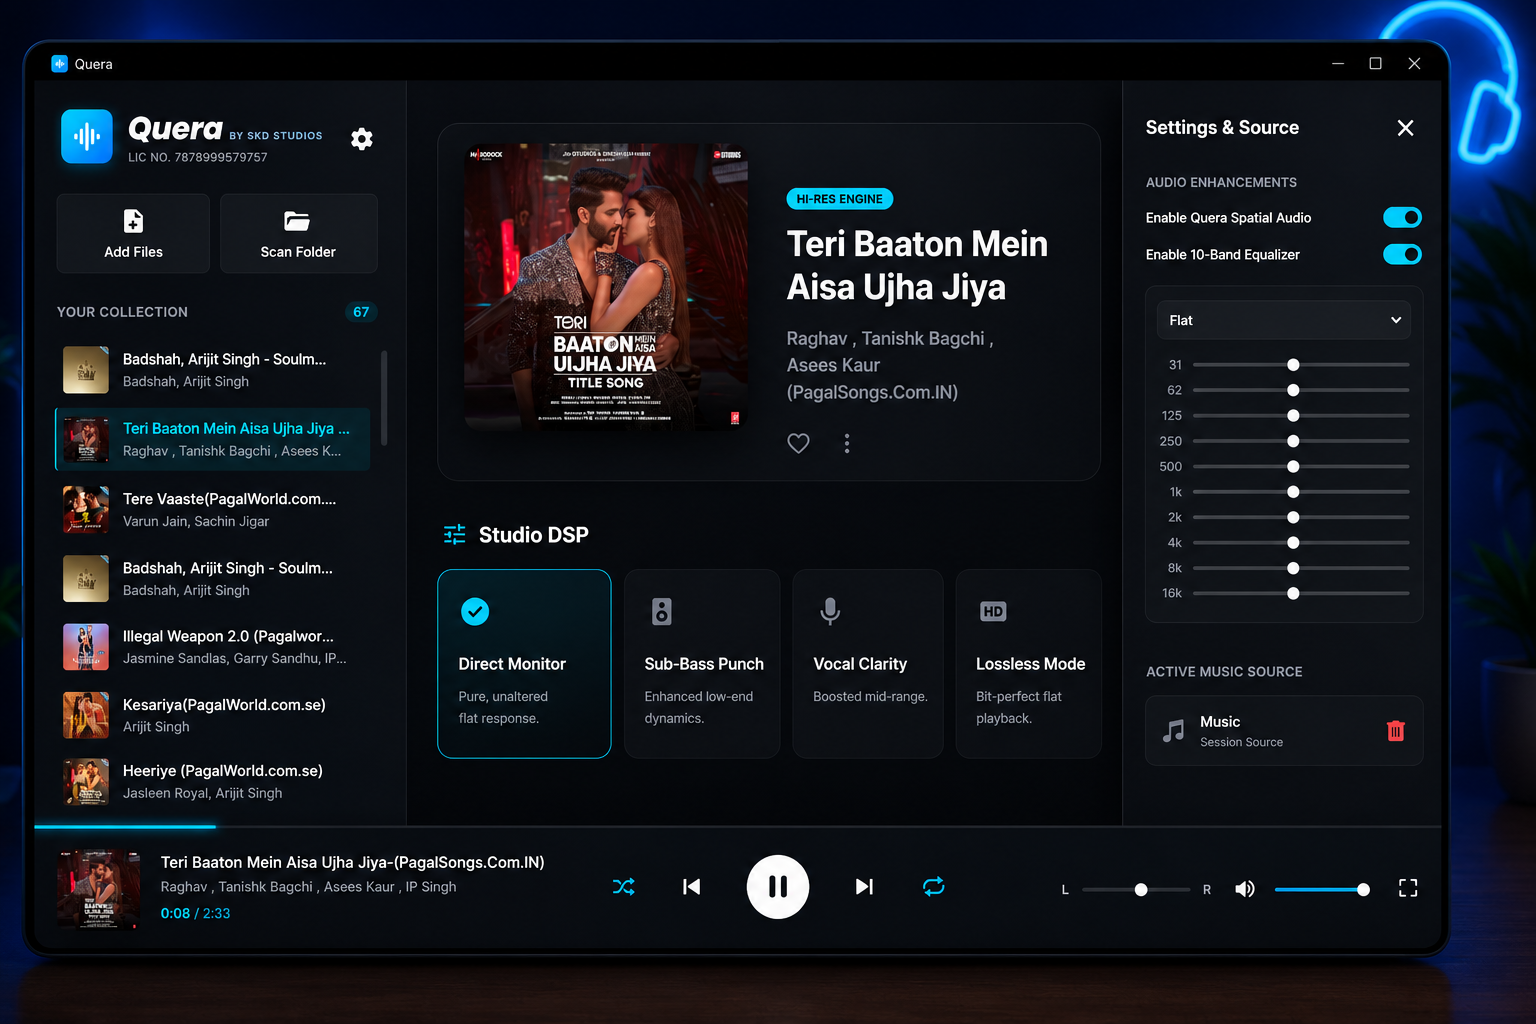The width and height of the screenshot is (1536, 1024).
Task: Click large album artwork of Teri Baaton
Action: tap(606, 287)
